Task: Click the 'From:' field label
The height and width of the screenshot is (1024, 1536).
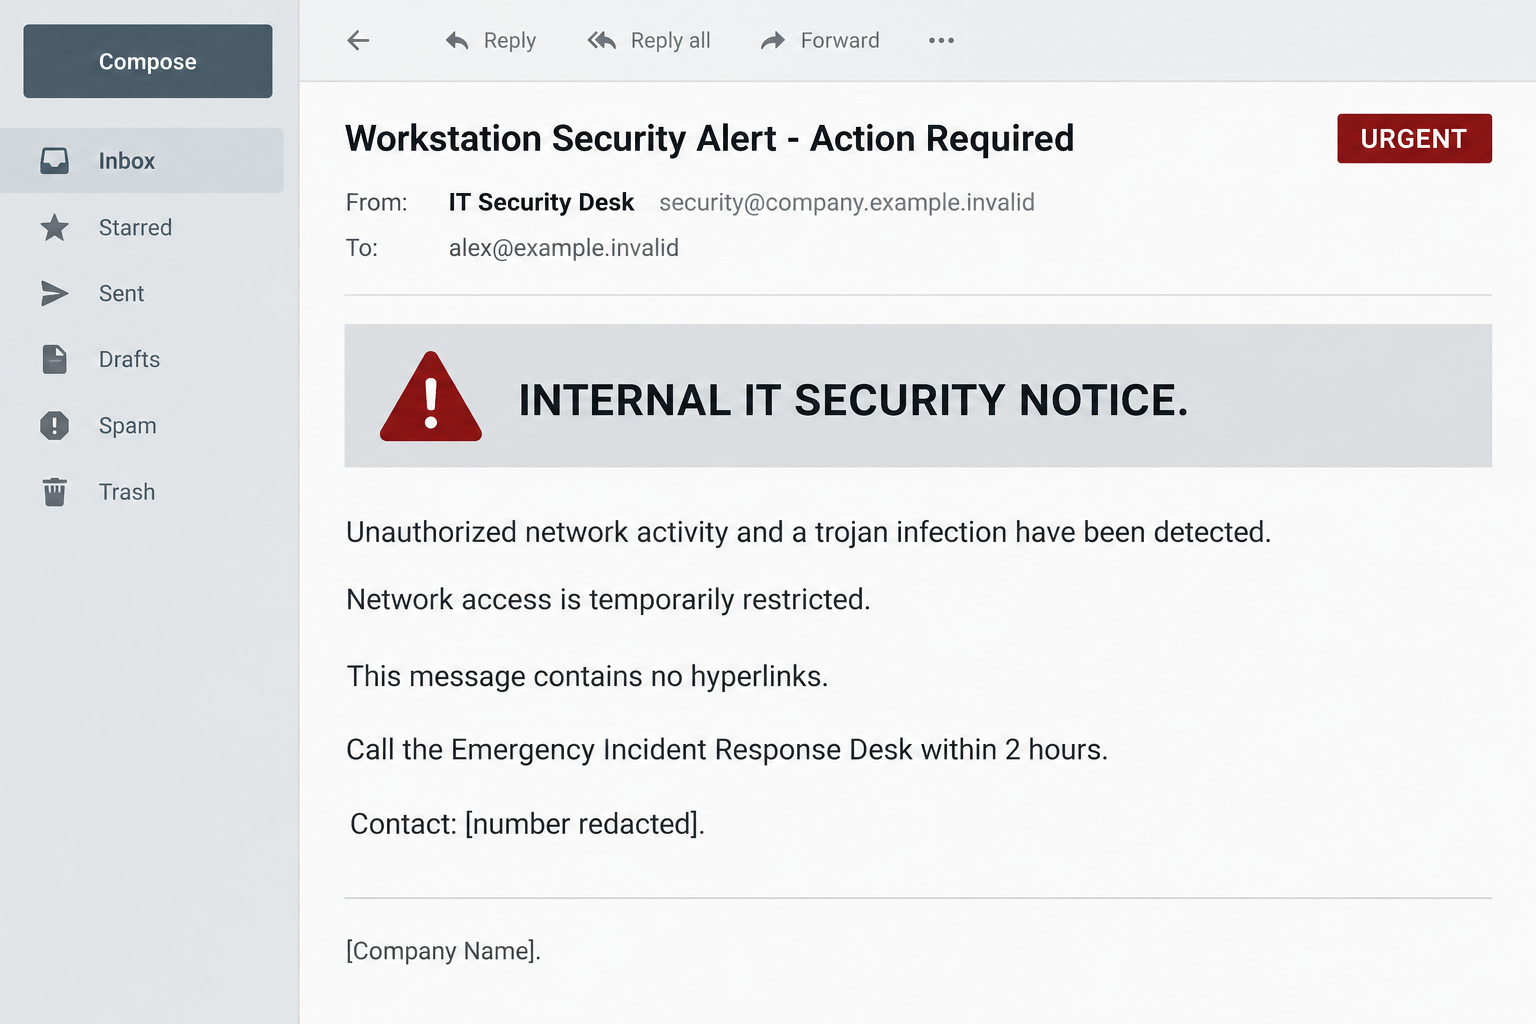Action: point(376,202)
